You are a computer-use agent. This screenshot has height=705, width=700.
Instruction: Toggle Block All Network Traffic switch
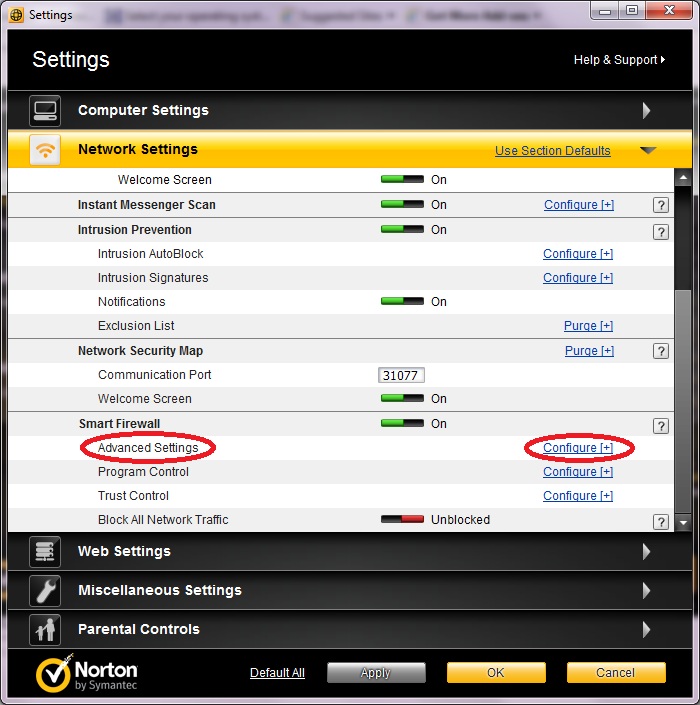point(402,519)
